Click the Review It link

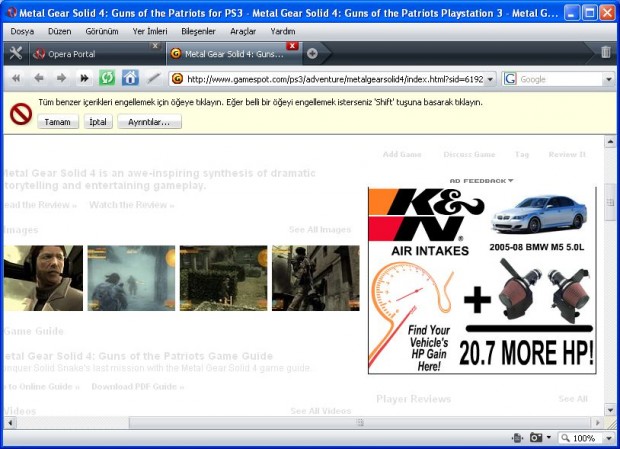(567, 155)
